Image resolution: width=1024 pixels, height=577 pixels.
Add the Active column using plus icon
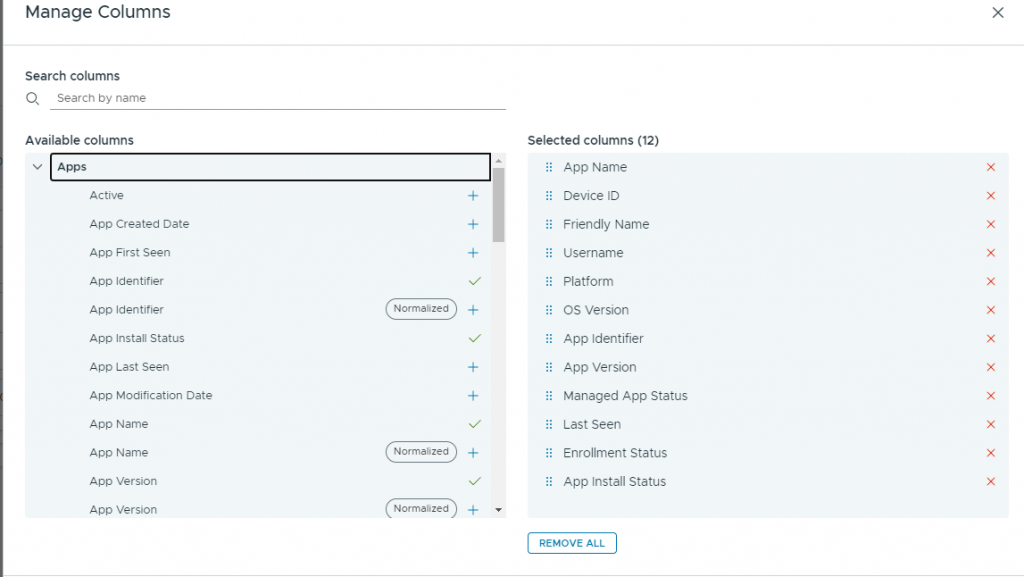[x=473, y=196]
